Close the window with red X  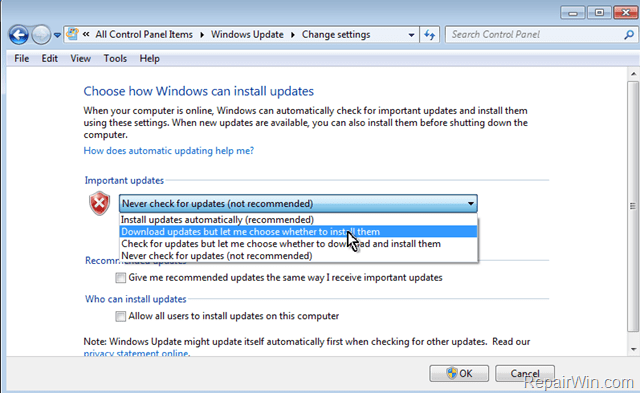[626, 13]
